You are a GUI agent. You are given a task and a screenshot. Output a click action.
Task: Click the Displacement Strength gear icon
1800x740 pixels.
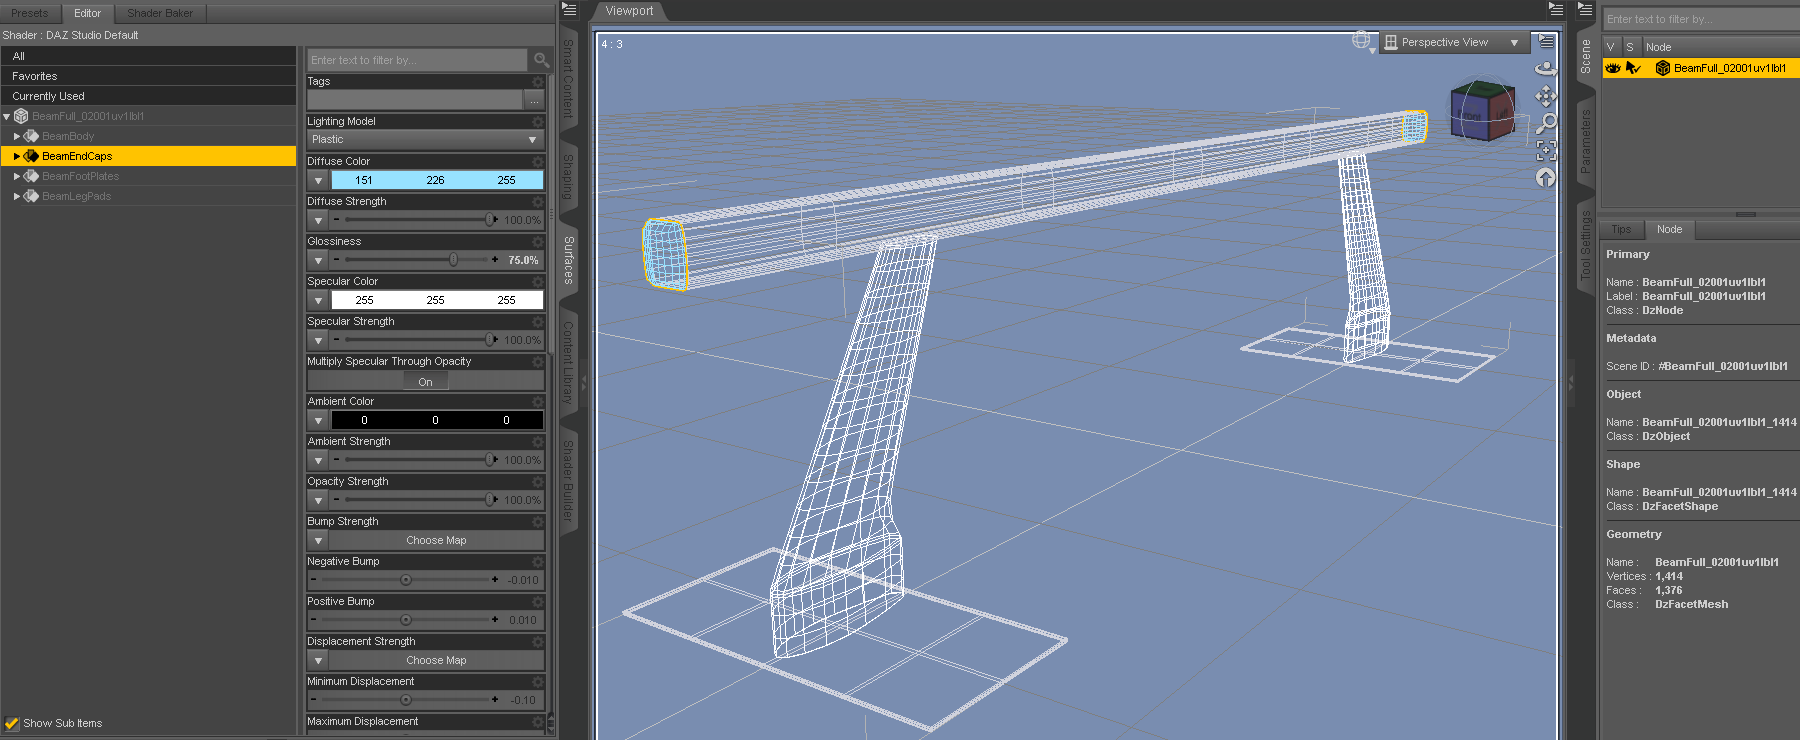tap(538, 642)
